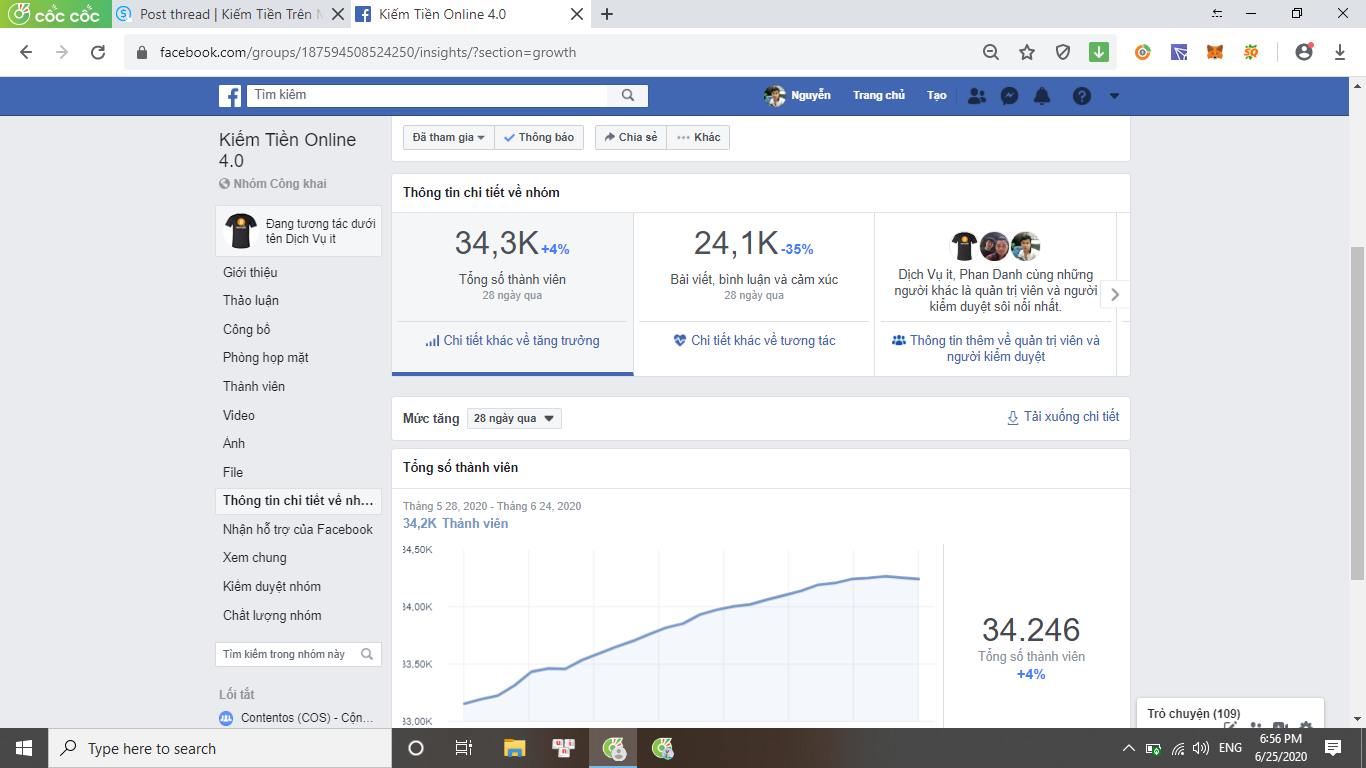
Task: Reload the page in browser
Action: (98, 52)
